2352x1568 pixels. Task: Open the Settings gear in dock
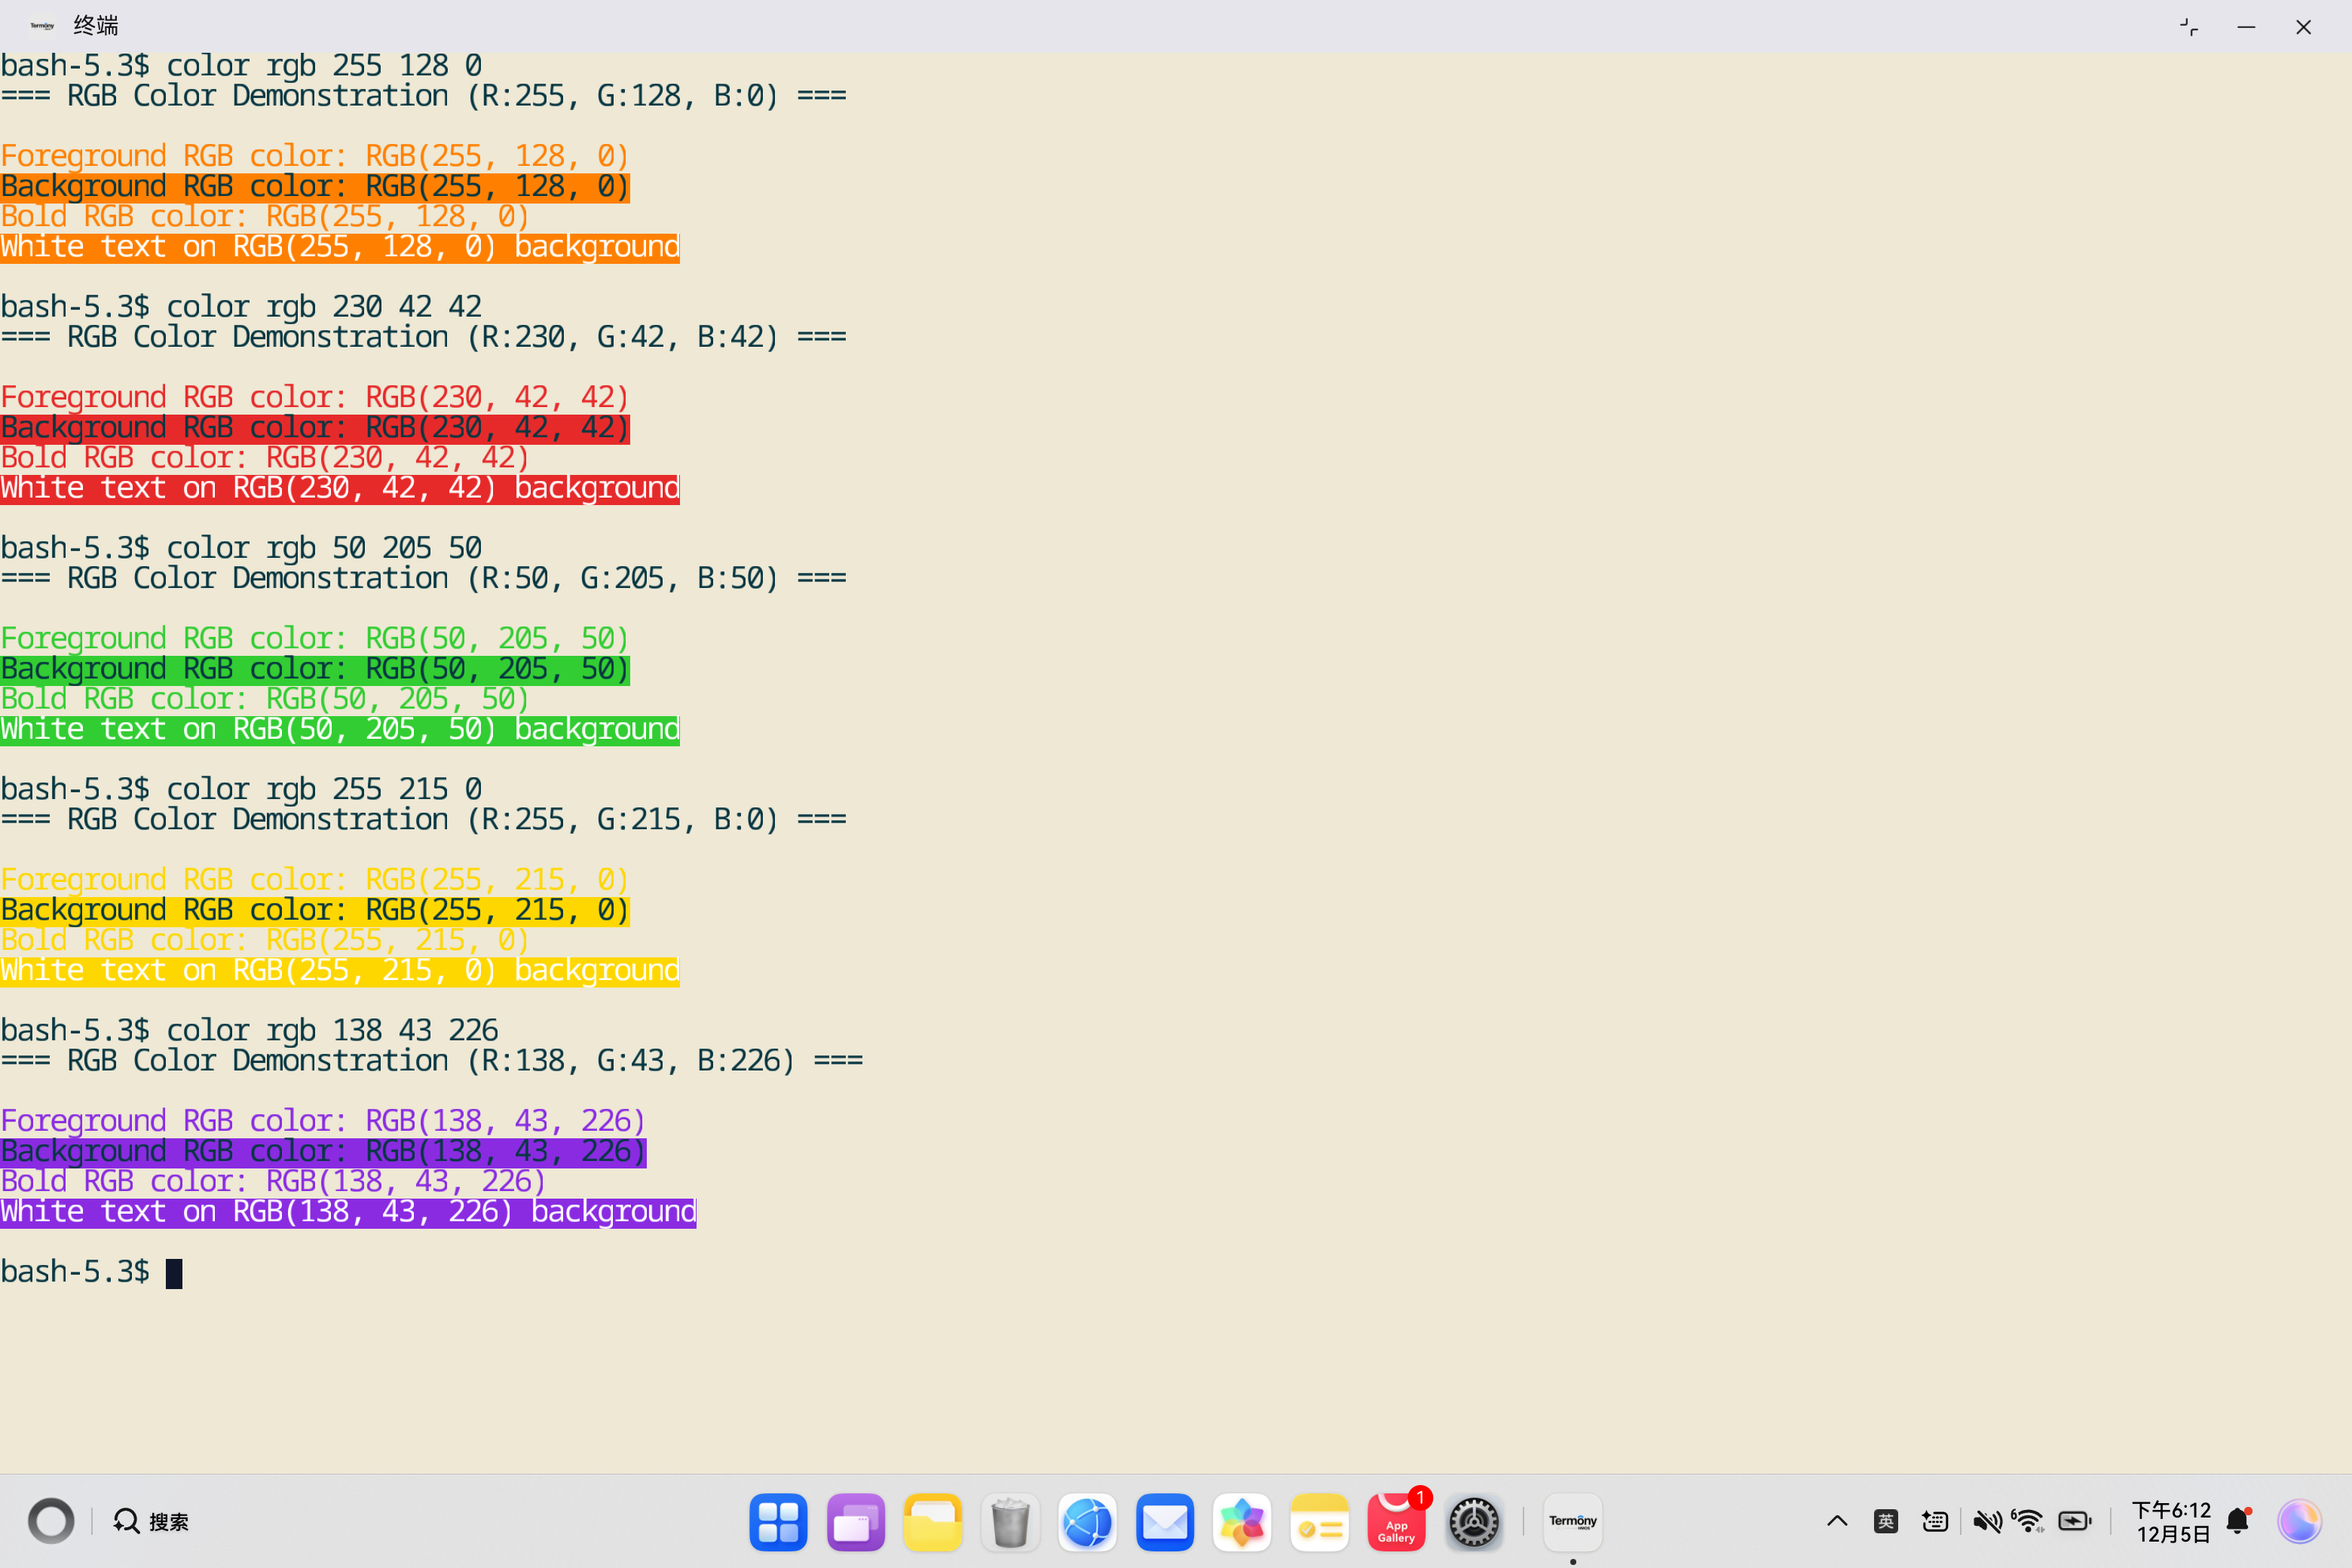pos(1473,1522)
